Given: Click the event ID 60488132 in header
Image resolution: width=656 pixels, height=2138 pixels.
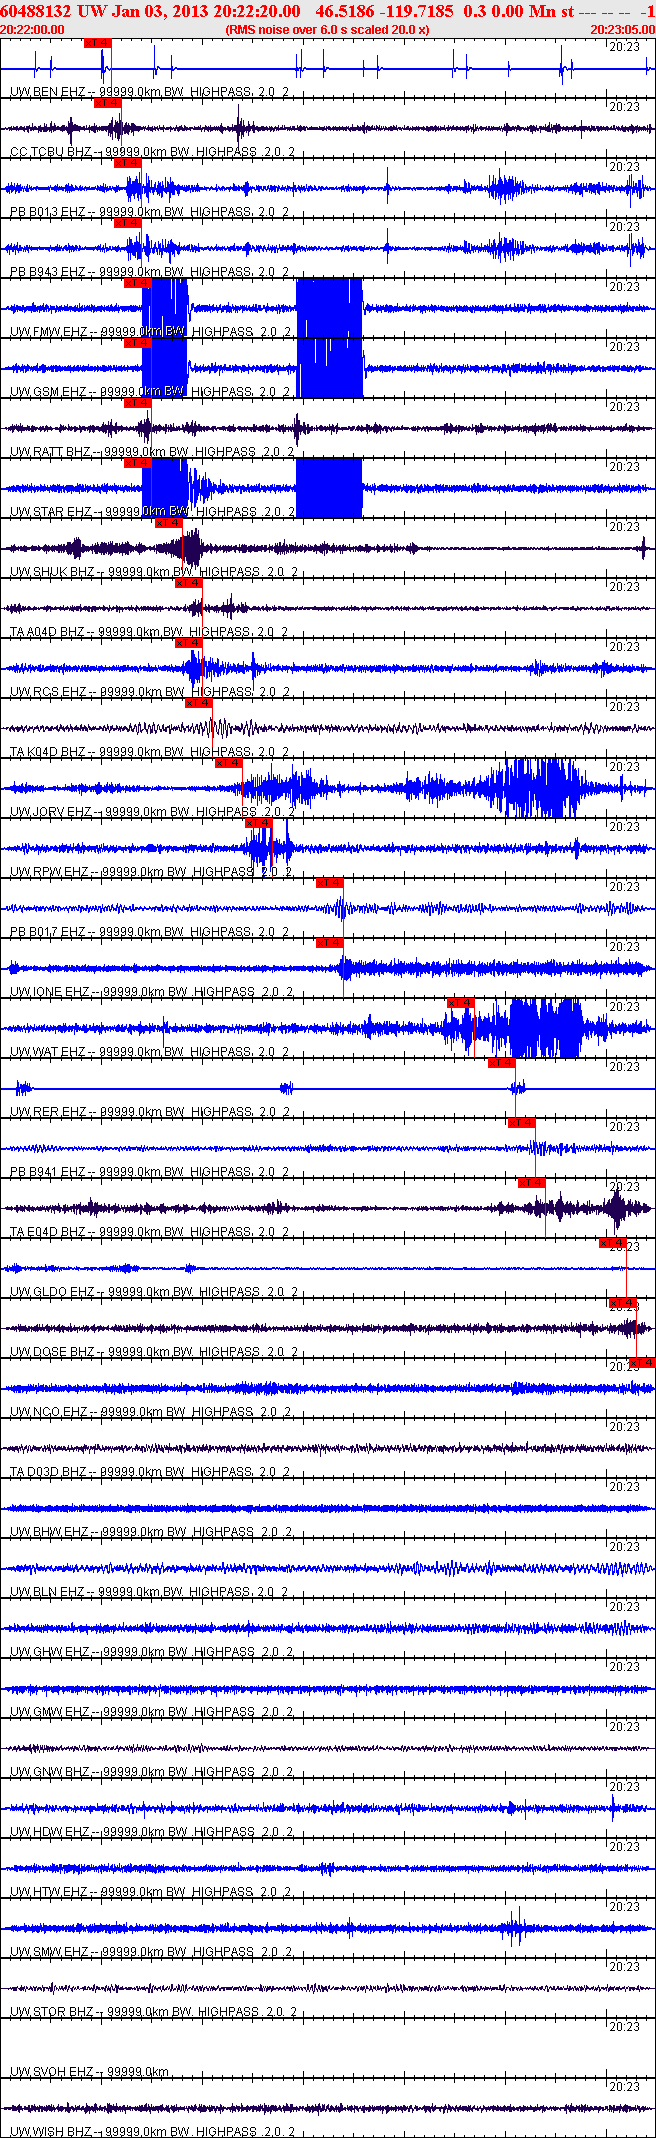Looking at the screenshot, I should click(x=36, y=11).
